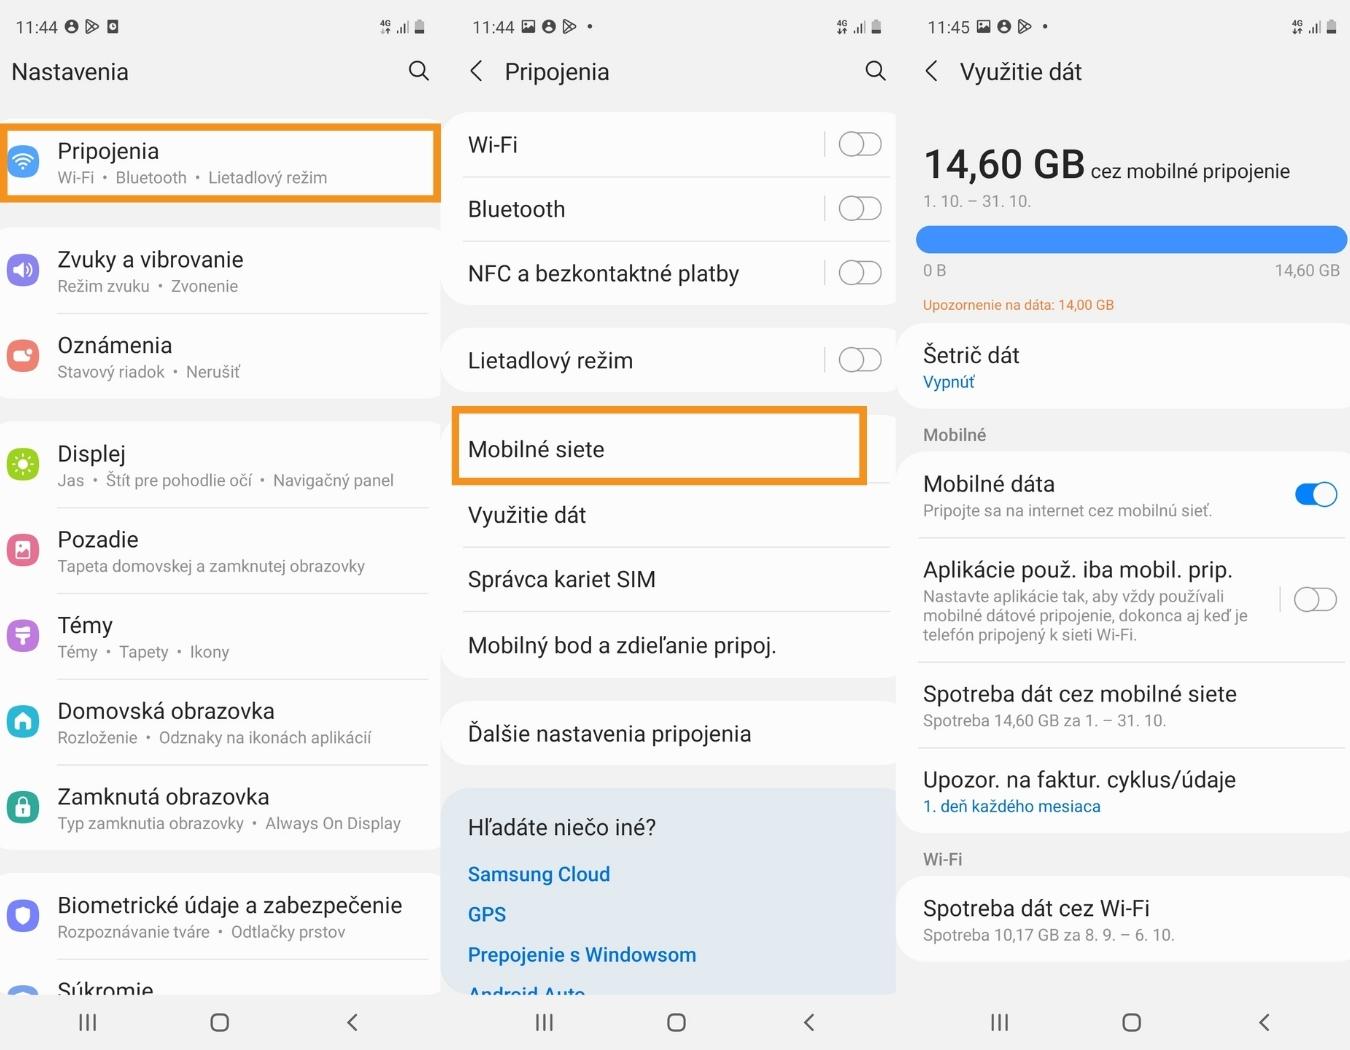Open Pripojenia settings entry
The image size is (1350, 1050).
[x=220, y=163]
